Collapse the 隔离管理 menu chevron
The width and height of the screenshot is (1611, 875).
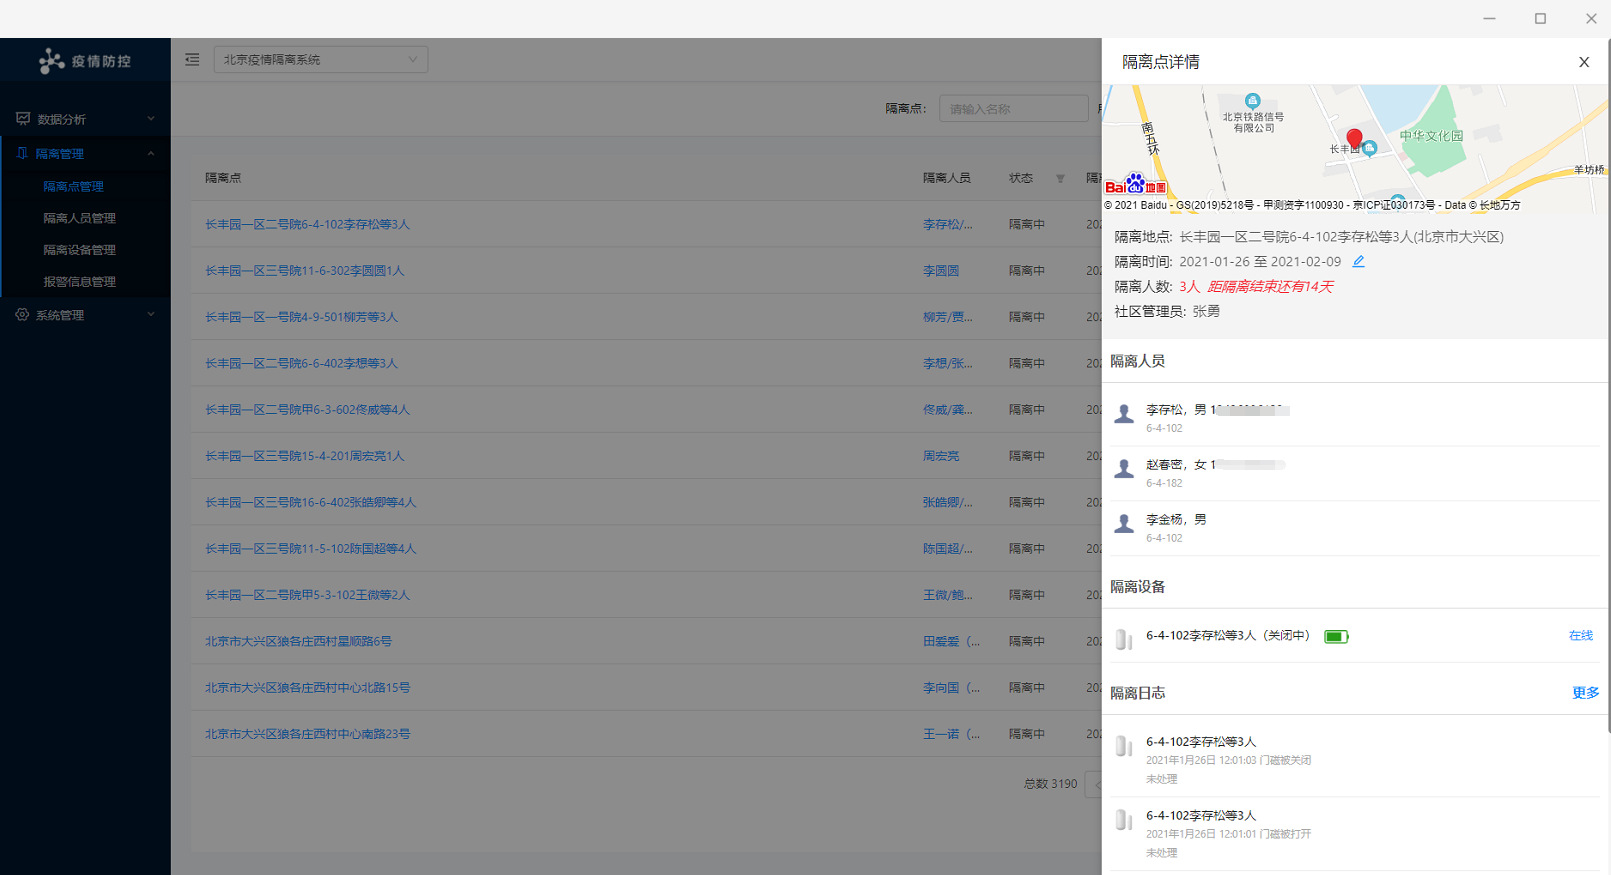click(151, 154)
